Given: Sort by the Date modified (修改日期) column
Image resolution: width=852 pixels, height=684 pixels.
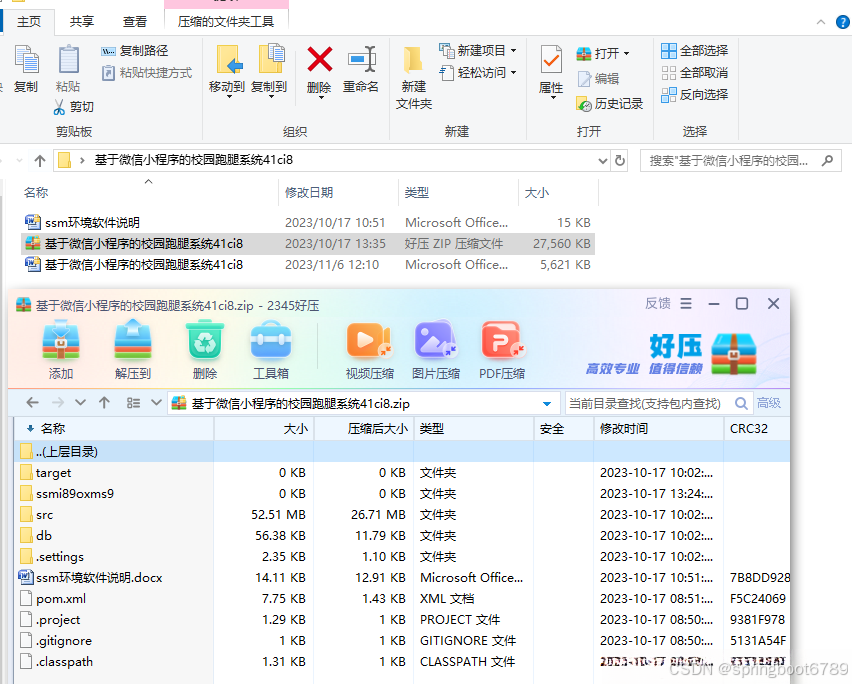Looking at the screenshot, I should coord(309,192).
